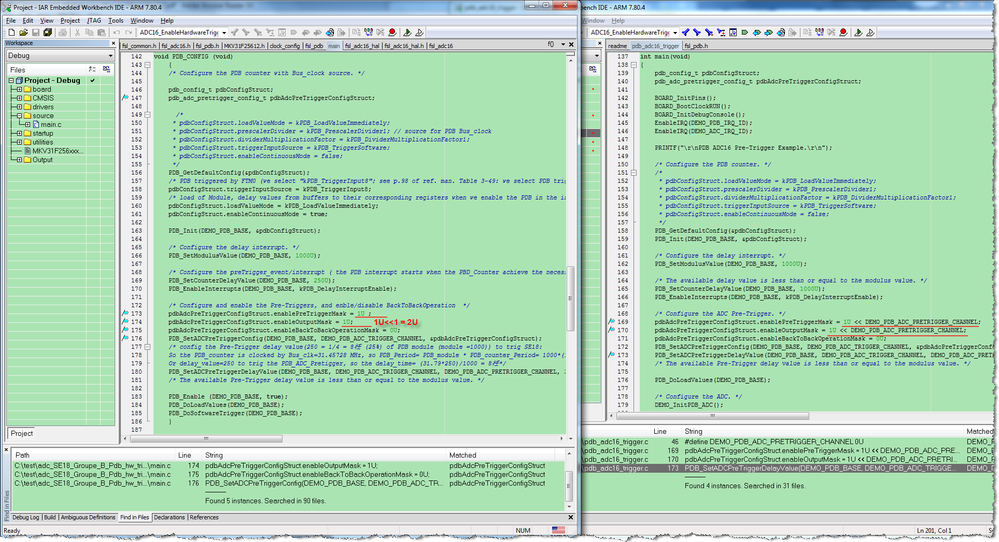The image size is (999, 542).
Task: Click the file status column icon in Workspace header
Action: pos(92,69)
